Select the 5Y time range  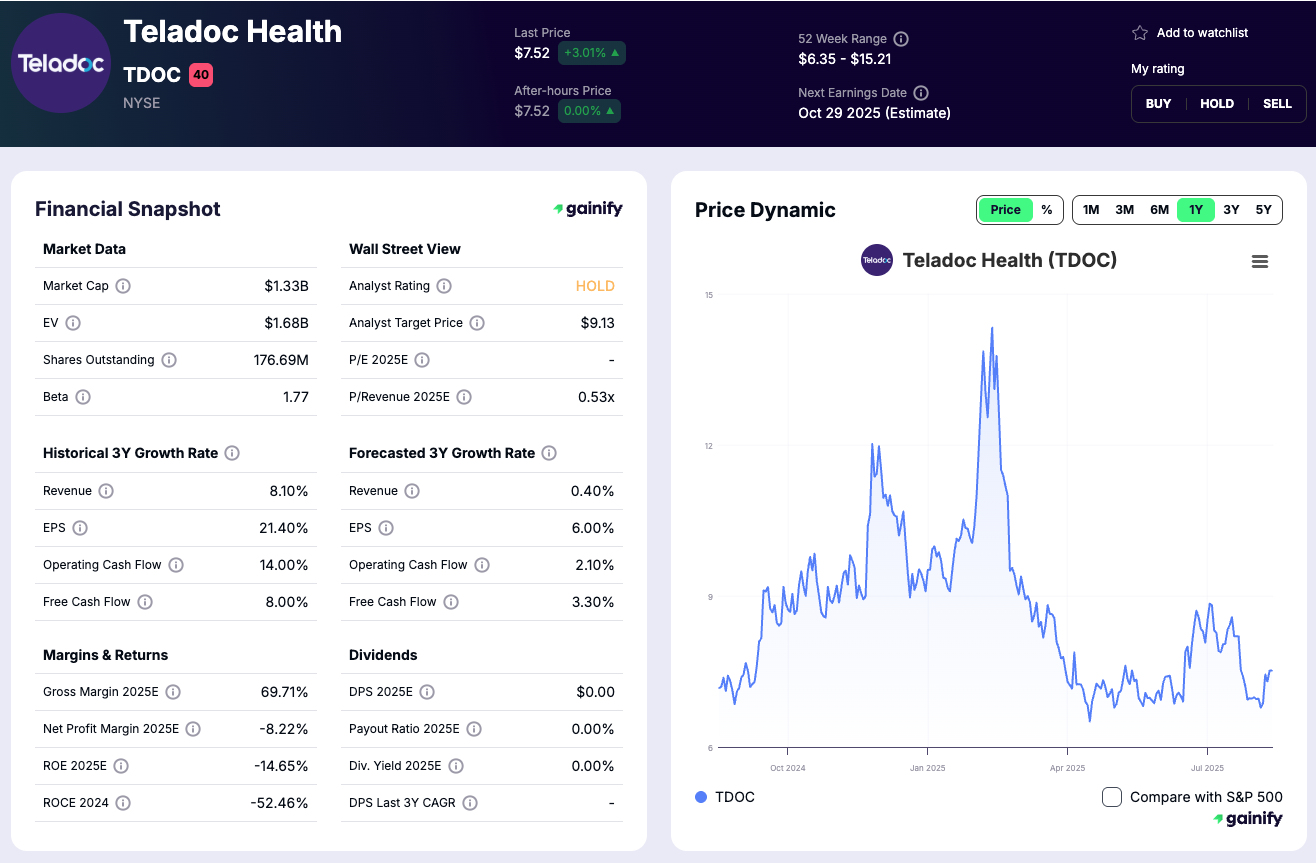(x=1264, y=210)
